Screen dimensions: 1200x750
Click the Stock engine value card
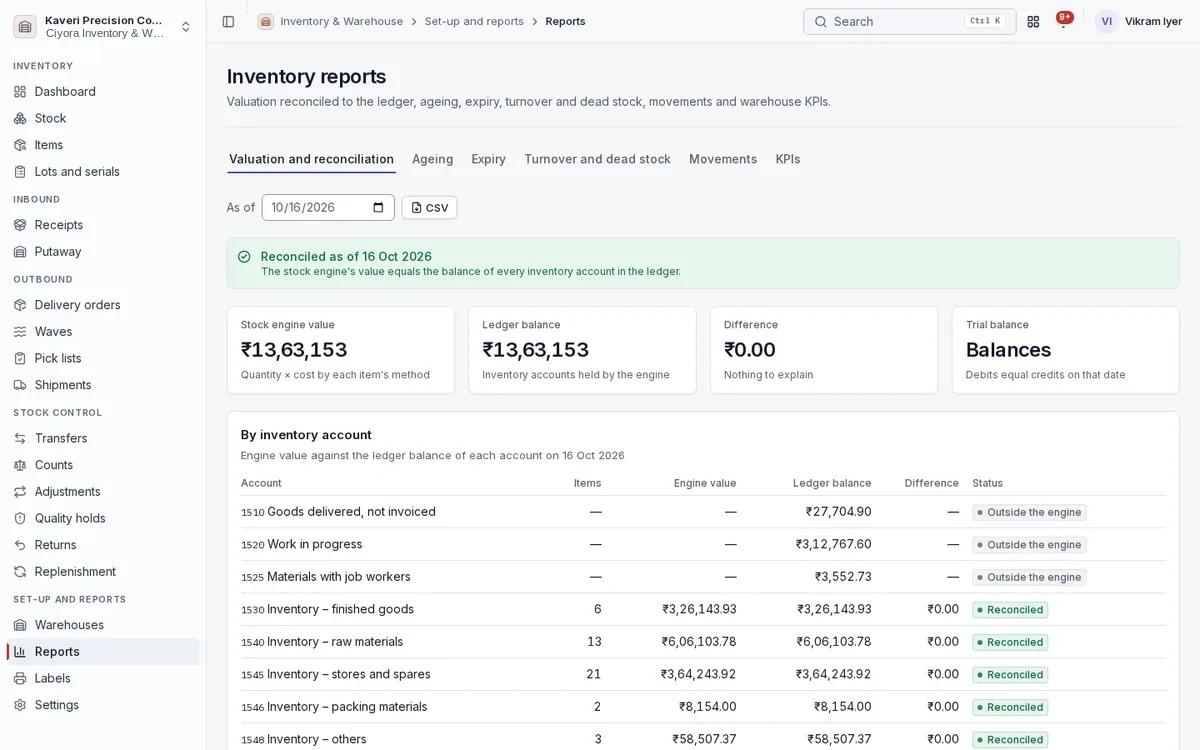coord(341,350)
